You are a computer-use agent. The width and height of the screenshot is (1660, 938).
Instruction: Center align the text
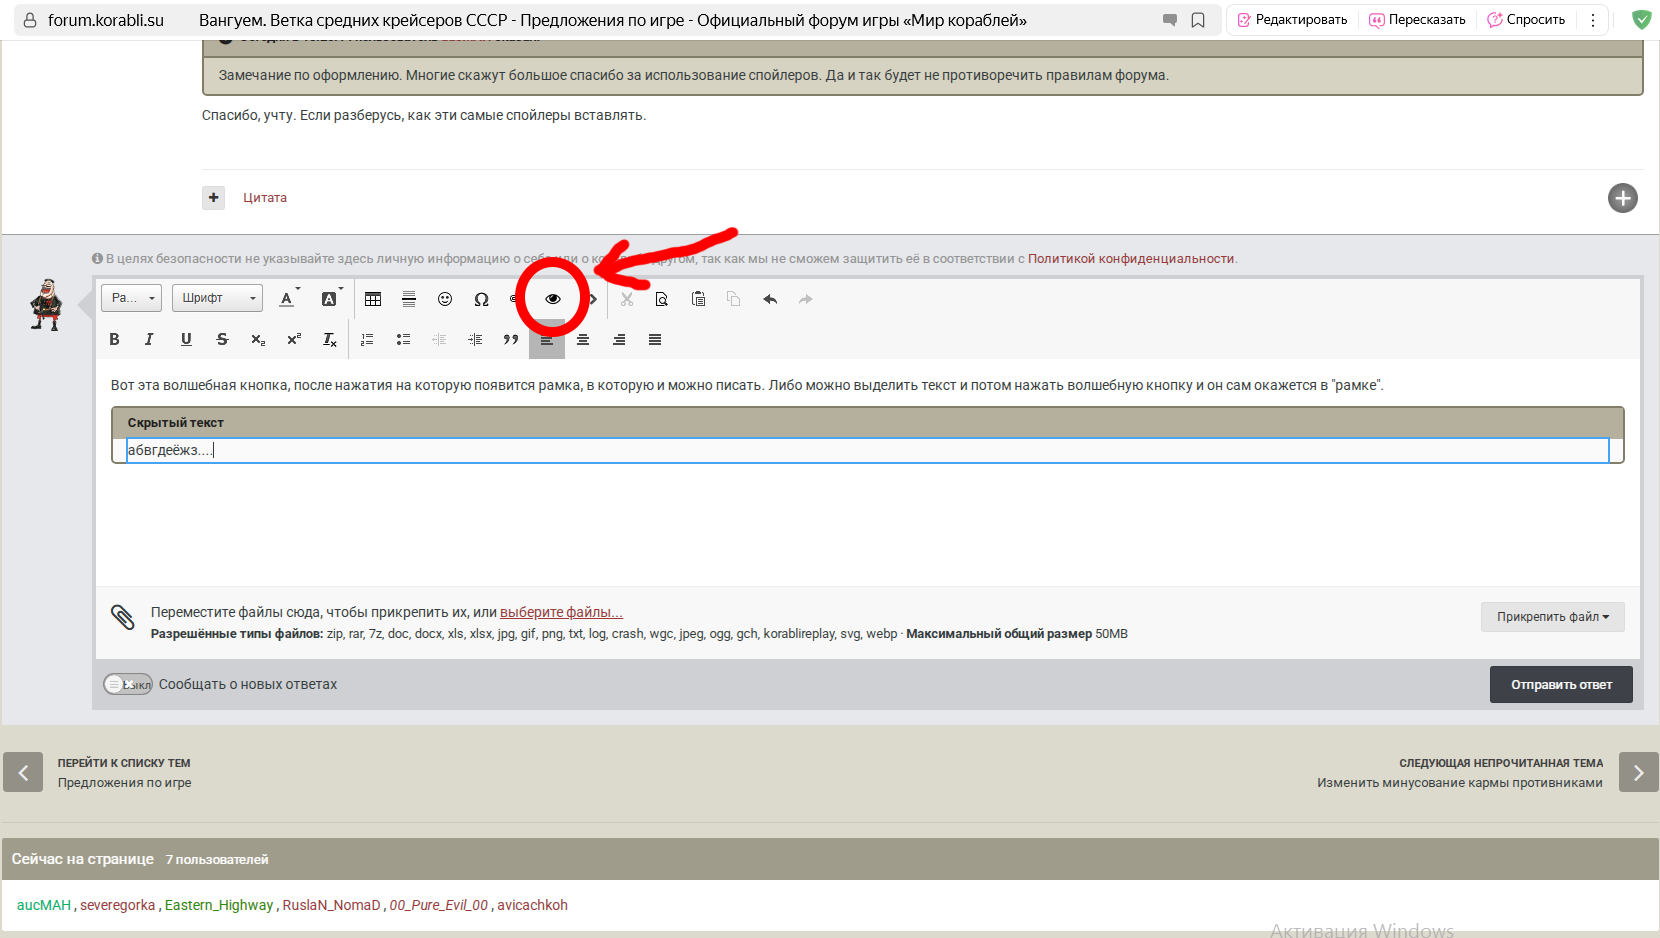[583, 340]
